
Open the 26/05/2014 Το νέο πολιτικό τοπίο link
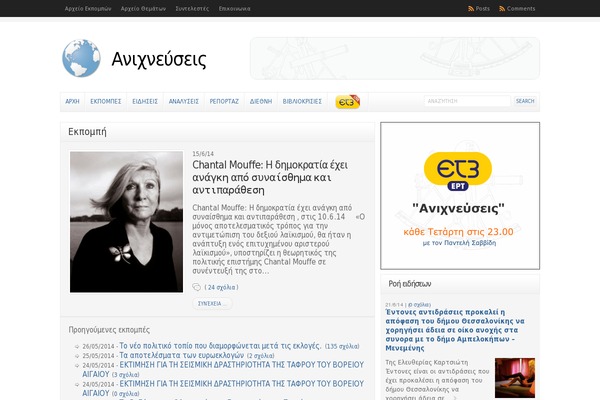coord(220,346)
